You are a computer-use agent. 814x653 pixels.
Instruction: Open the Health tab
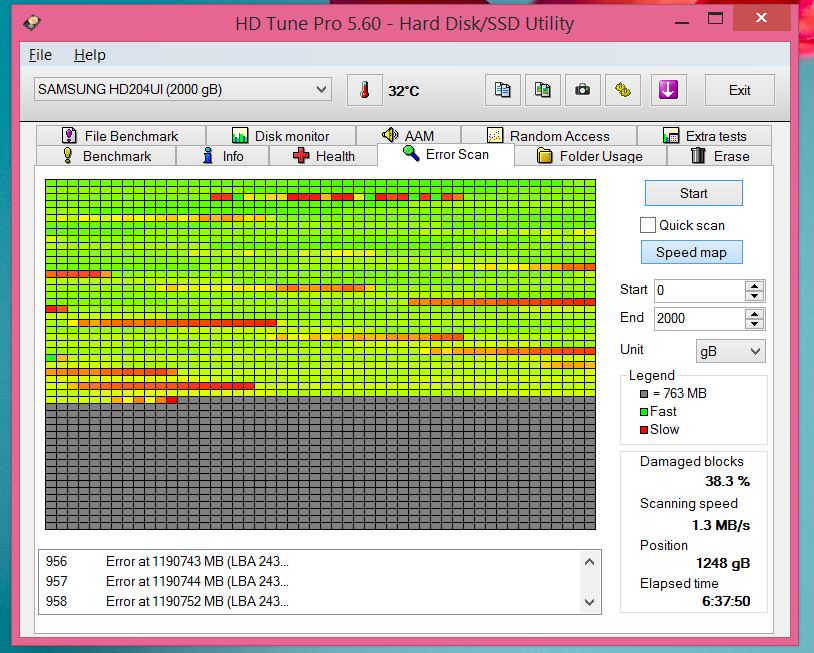[323, 156]
